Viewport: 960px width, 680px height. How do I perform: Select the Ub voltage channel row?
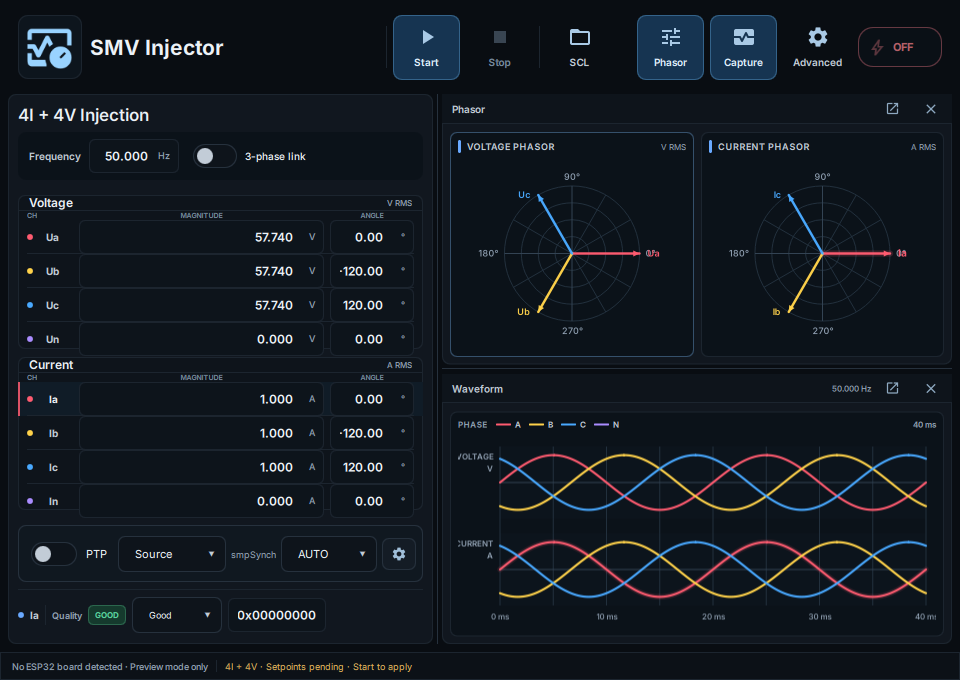220,271
